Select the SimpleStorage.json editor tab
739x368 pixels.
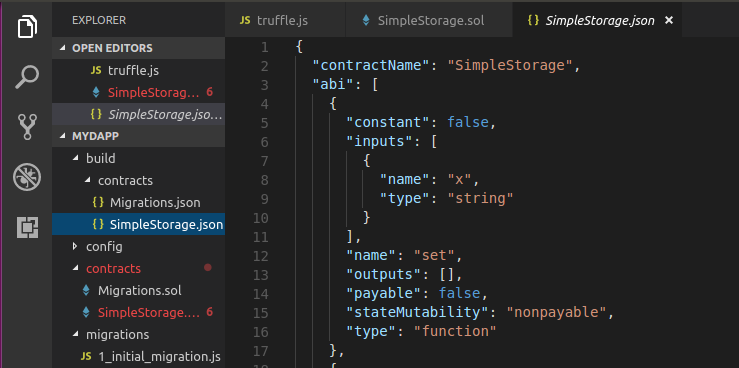597,21
